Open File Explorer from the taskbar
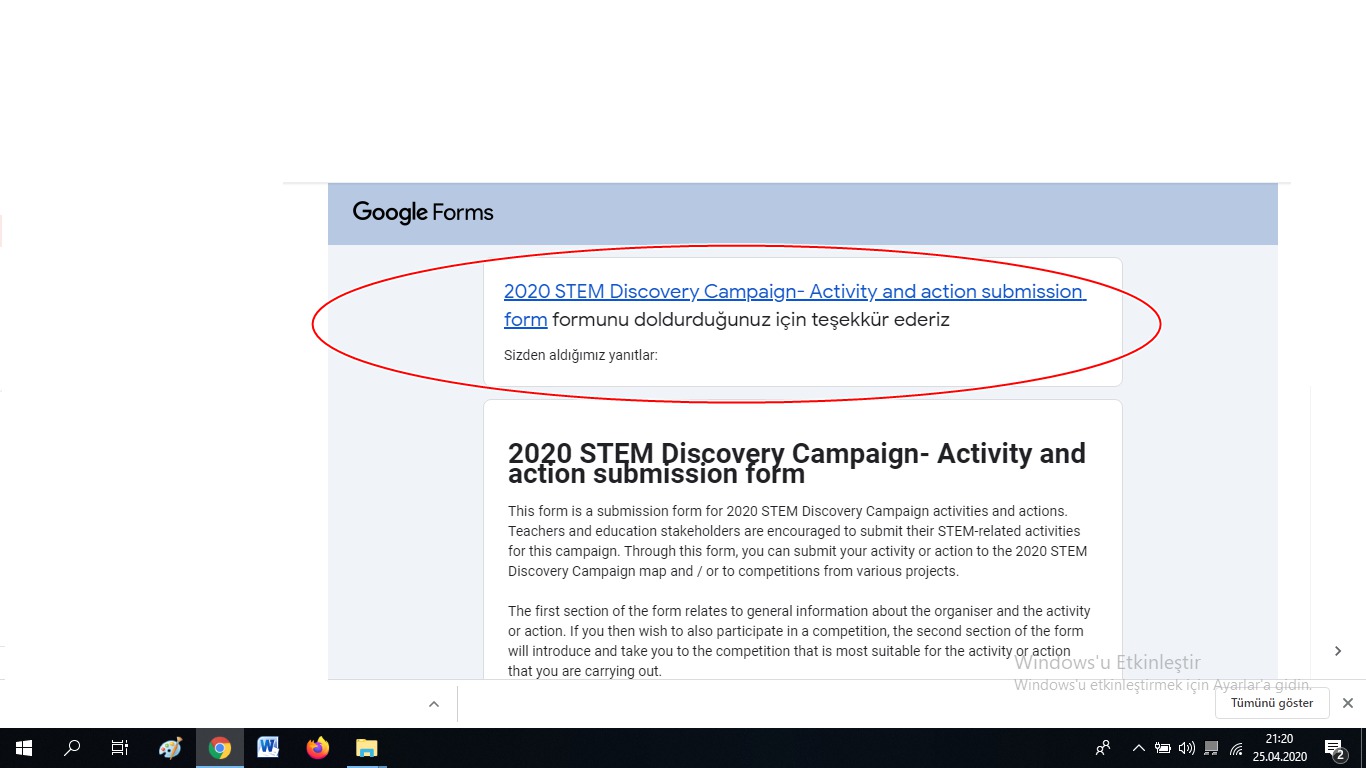This screenshot has width=1366, height=768. [x=367, y=748]
